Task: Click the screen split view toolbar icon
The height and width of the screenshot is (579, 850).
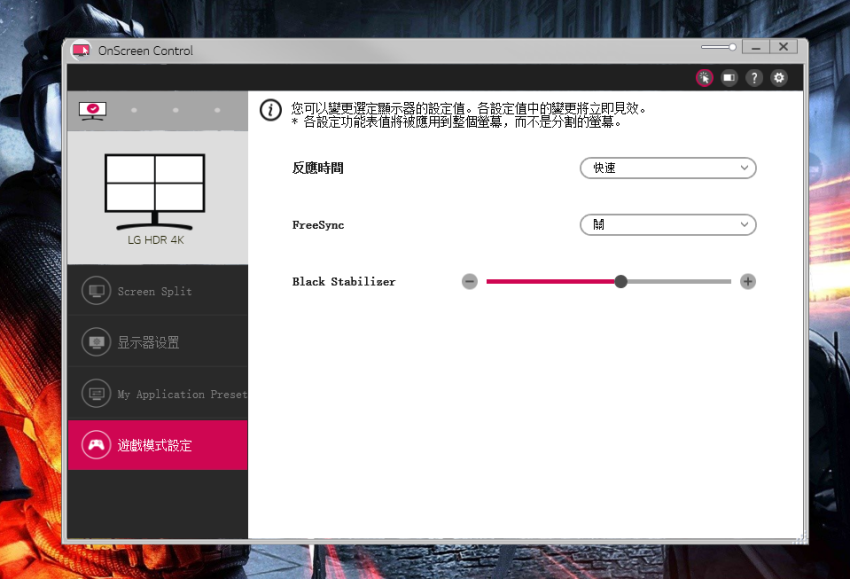Action: [x=729, y=78]
